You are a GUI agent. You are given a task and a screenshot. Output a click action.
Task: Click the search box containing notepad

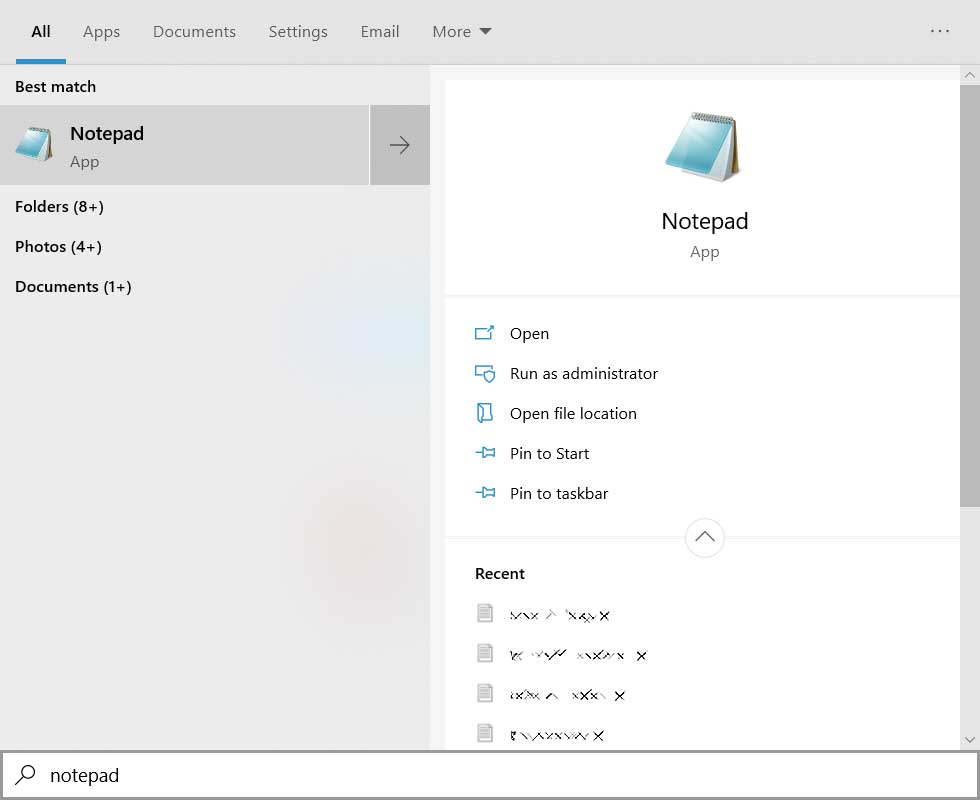pyautogui.click(x=490, y=775)
